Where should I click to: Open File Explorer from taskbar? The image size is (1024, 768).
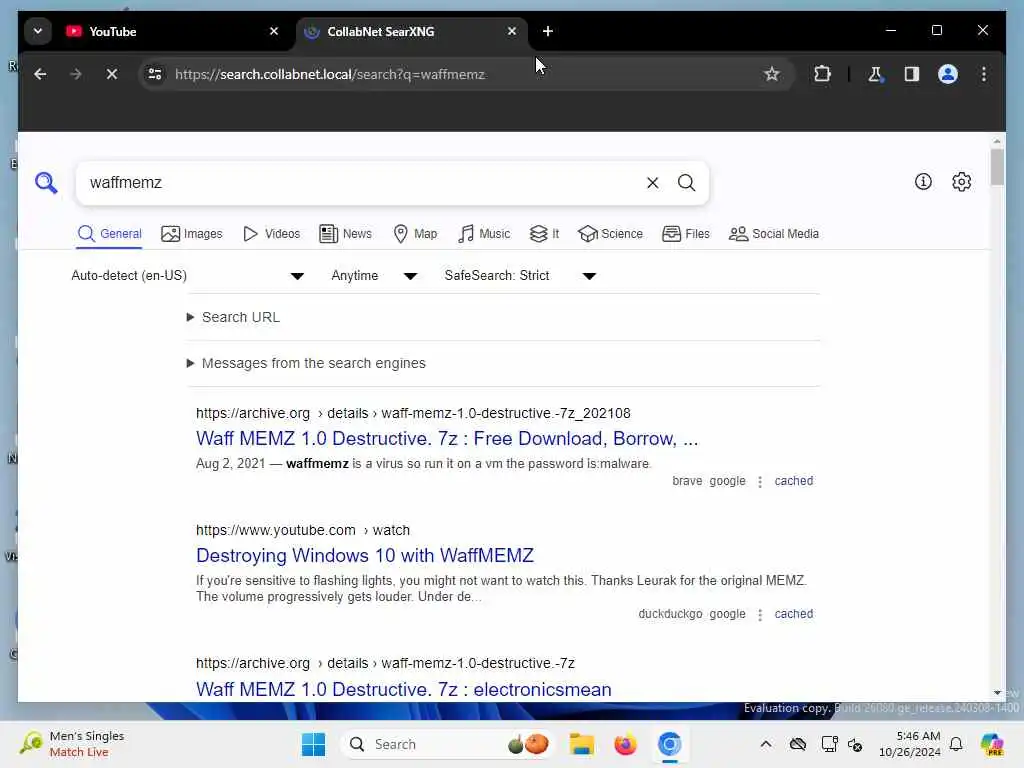581,744
